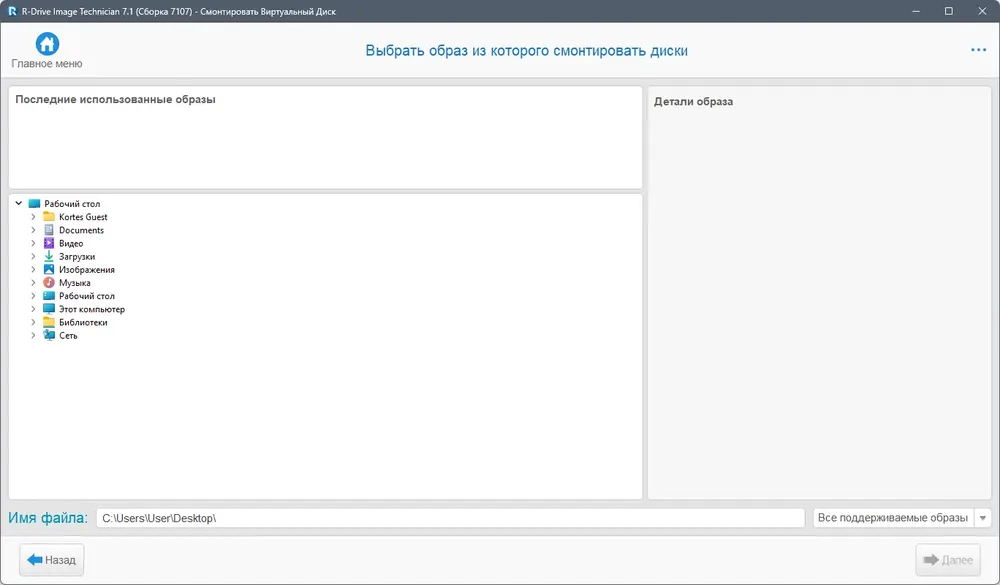The height and width of the screenshot is (585, 1000).
Task: Click the Kortes Guest folder icon
Action: tap(48, 217)
